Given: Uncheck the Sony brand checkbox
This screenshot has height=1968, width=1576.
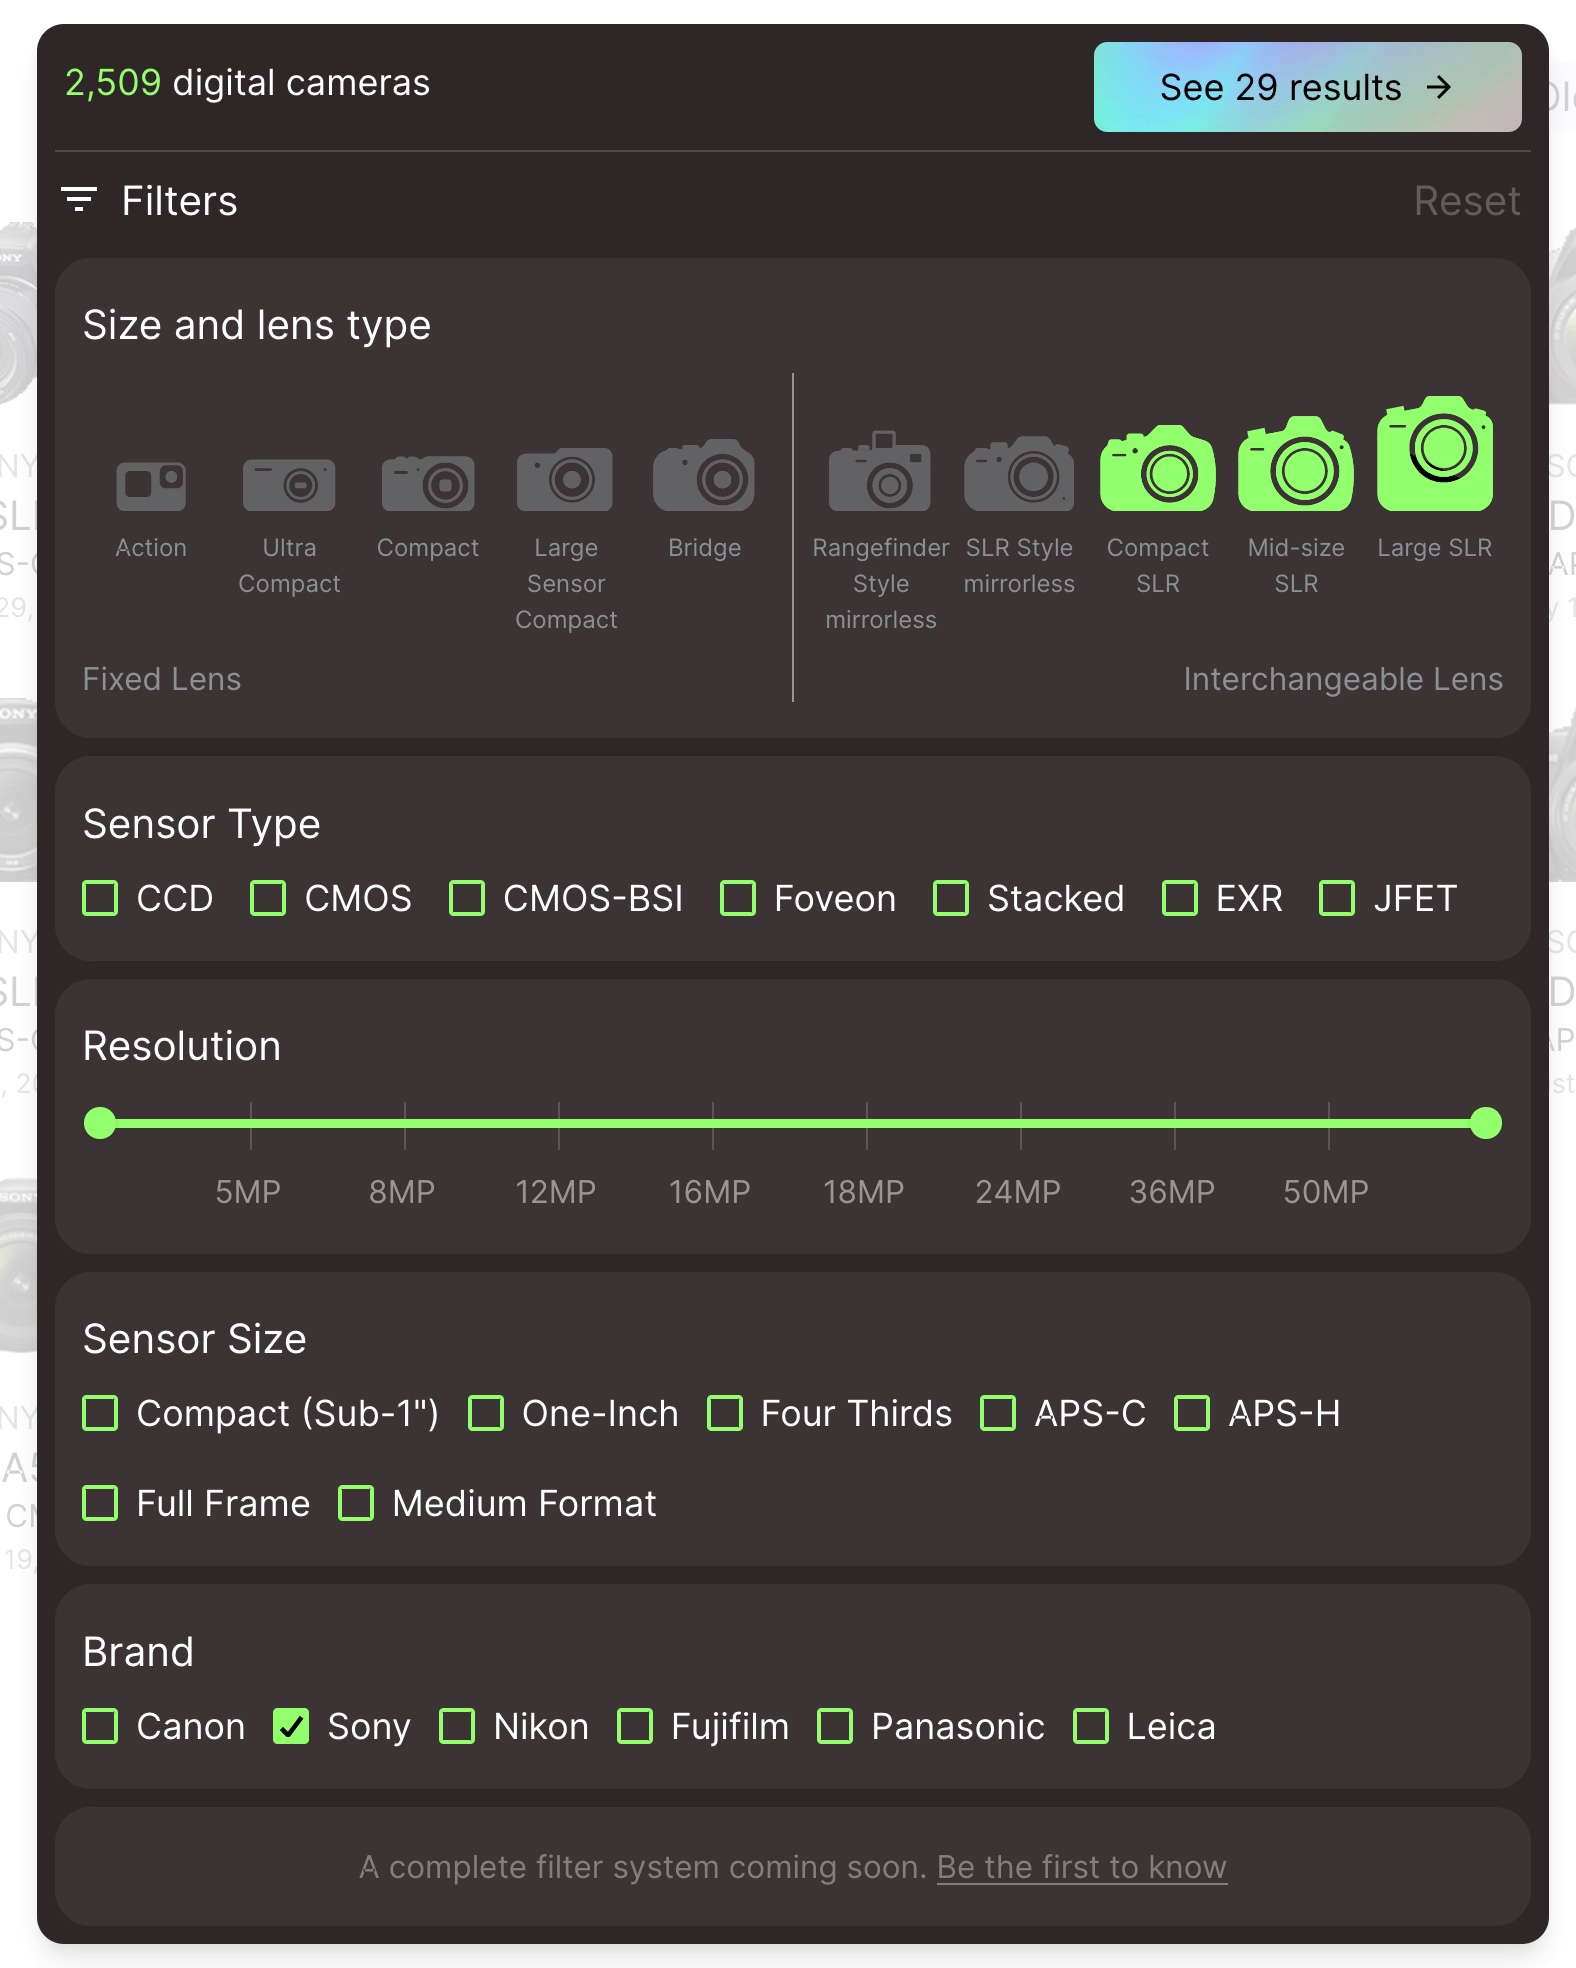Looking at the screenshot, I should click(x=291, y=1727).
